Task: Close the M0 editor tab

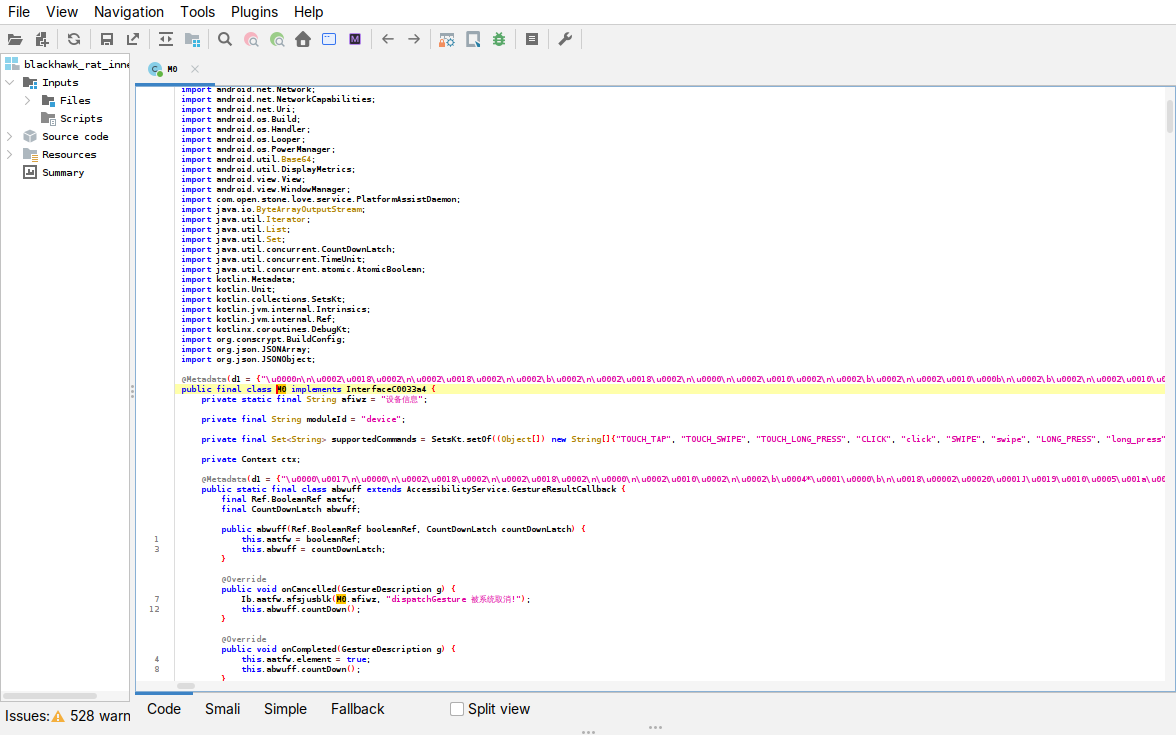Action: 195,69
